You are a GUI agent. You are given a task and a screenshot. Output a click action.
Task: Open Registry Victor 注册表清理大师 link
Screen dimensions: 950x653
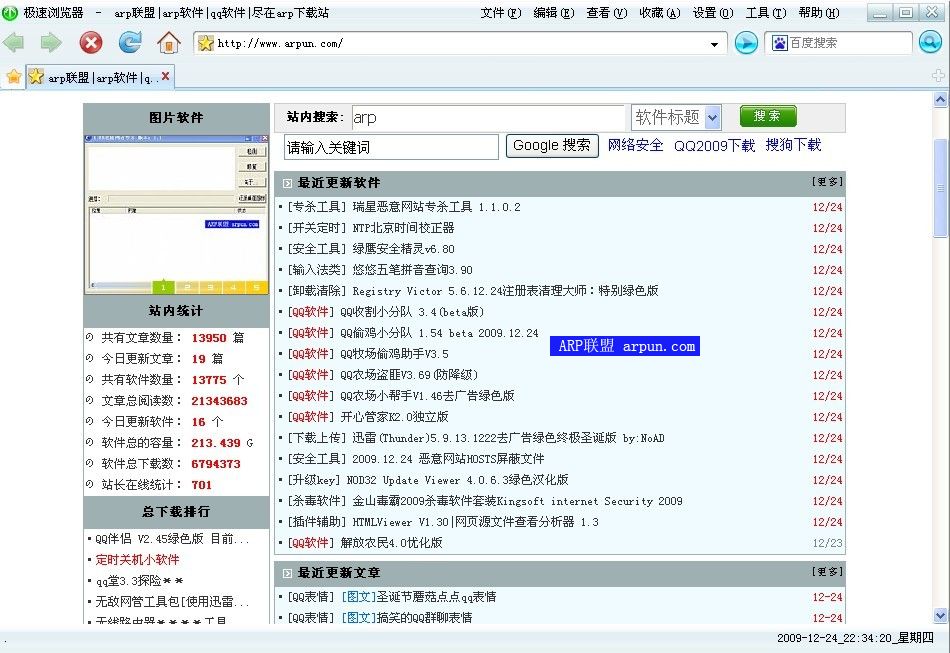[505, 291]
